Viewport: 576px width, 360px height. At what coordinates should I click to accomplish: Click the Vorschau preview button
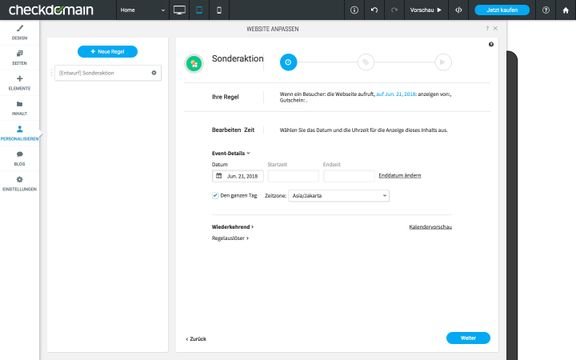426,10
